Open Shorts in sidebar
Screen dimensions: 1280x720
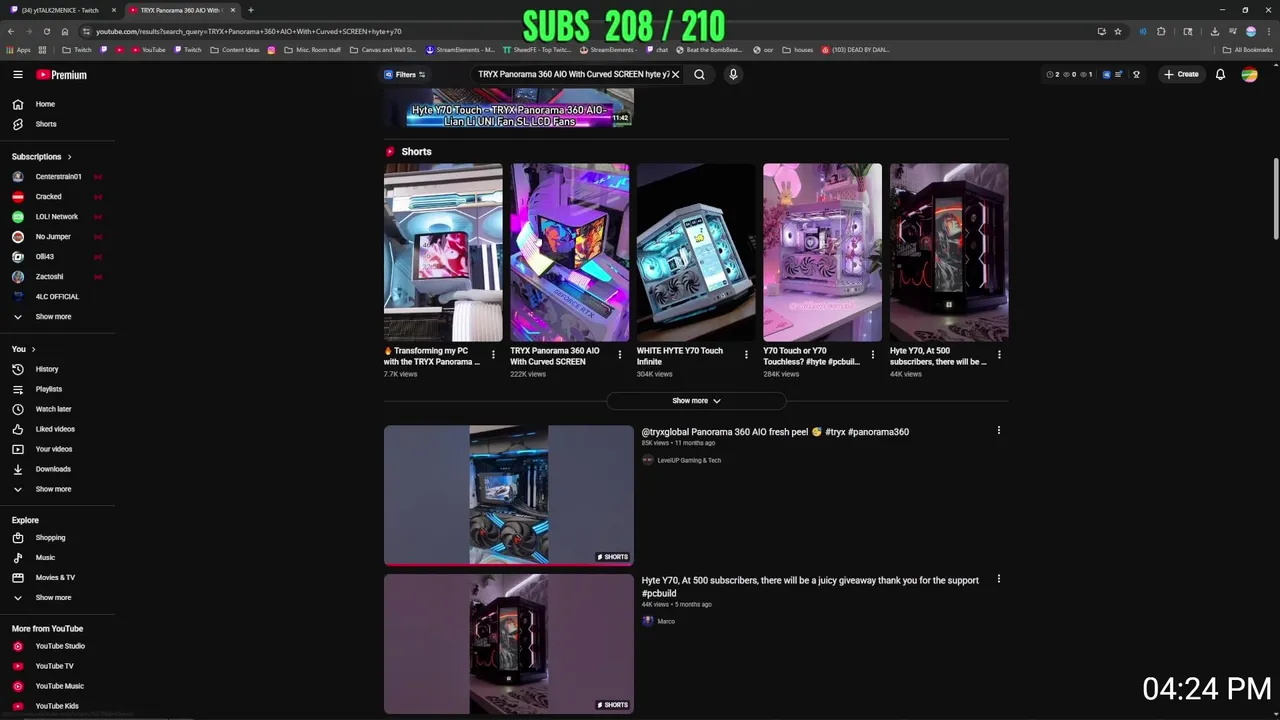point(58,124)
